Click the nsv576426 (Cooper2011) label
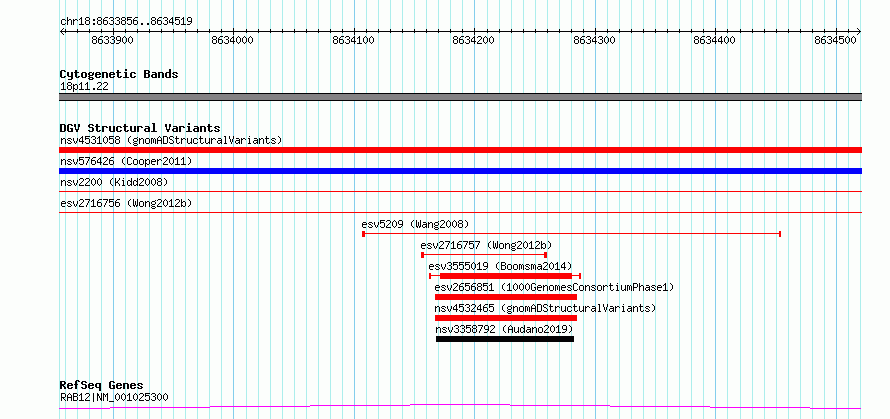The image size is (890, 419). (x=126, y=161)
